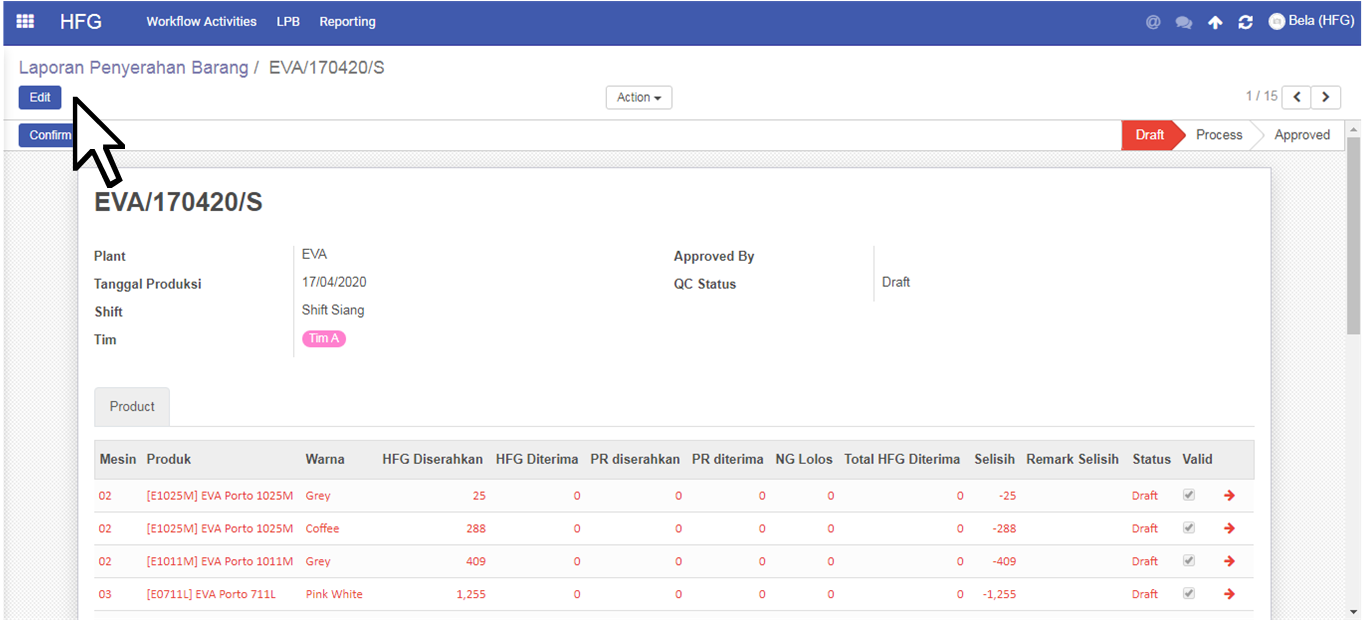Screen dimensions: 1365x621
Task: Open the conversations chat icon
Action: (x=1184, y=22)
